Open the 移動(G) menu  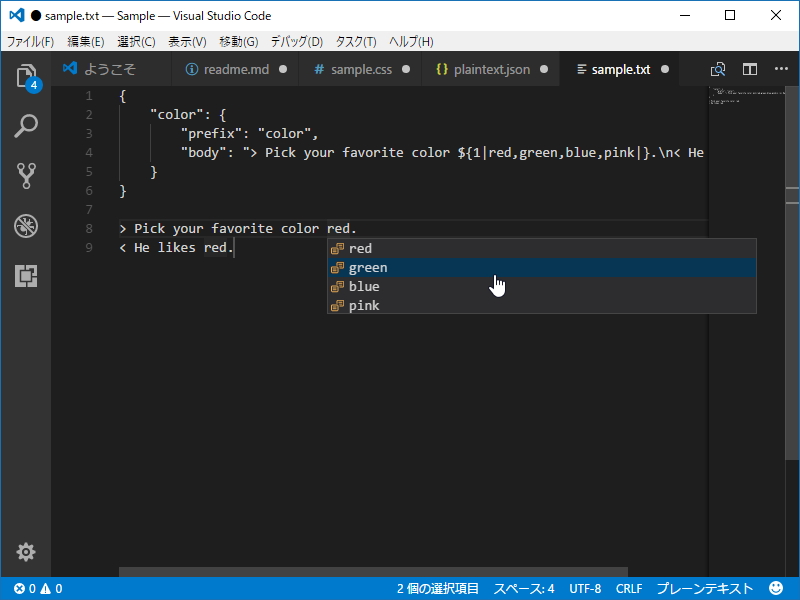[x=239, y=42]
